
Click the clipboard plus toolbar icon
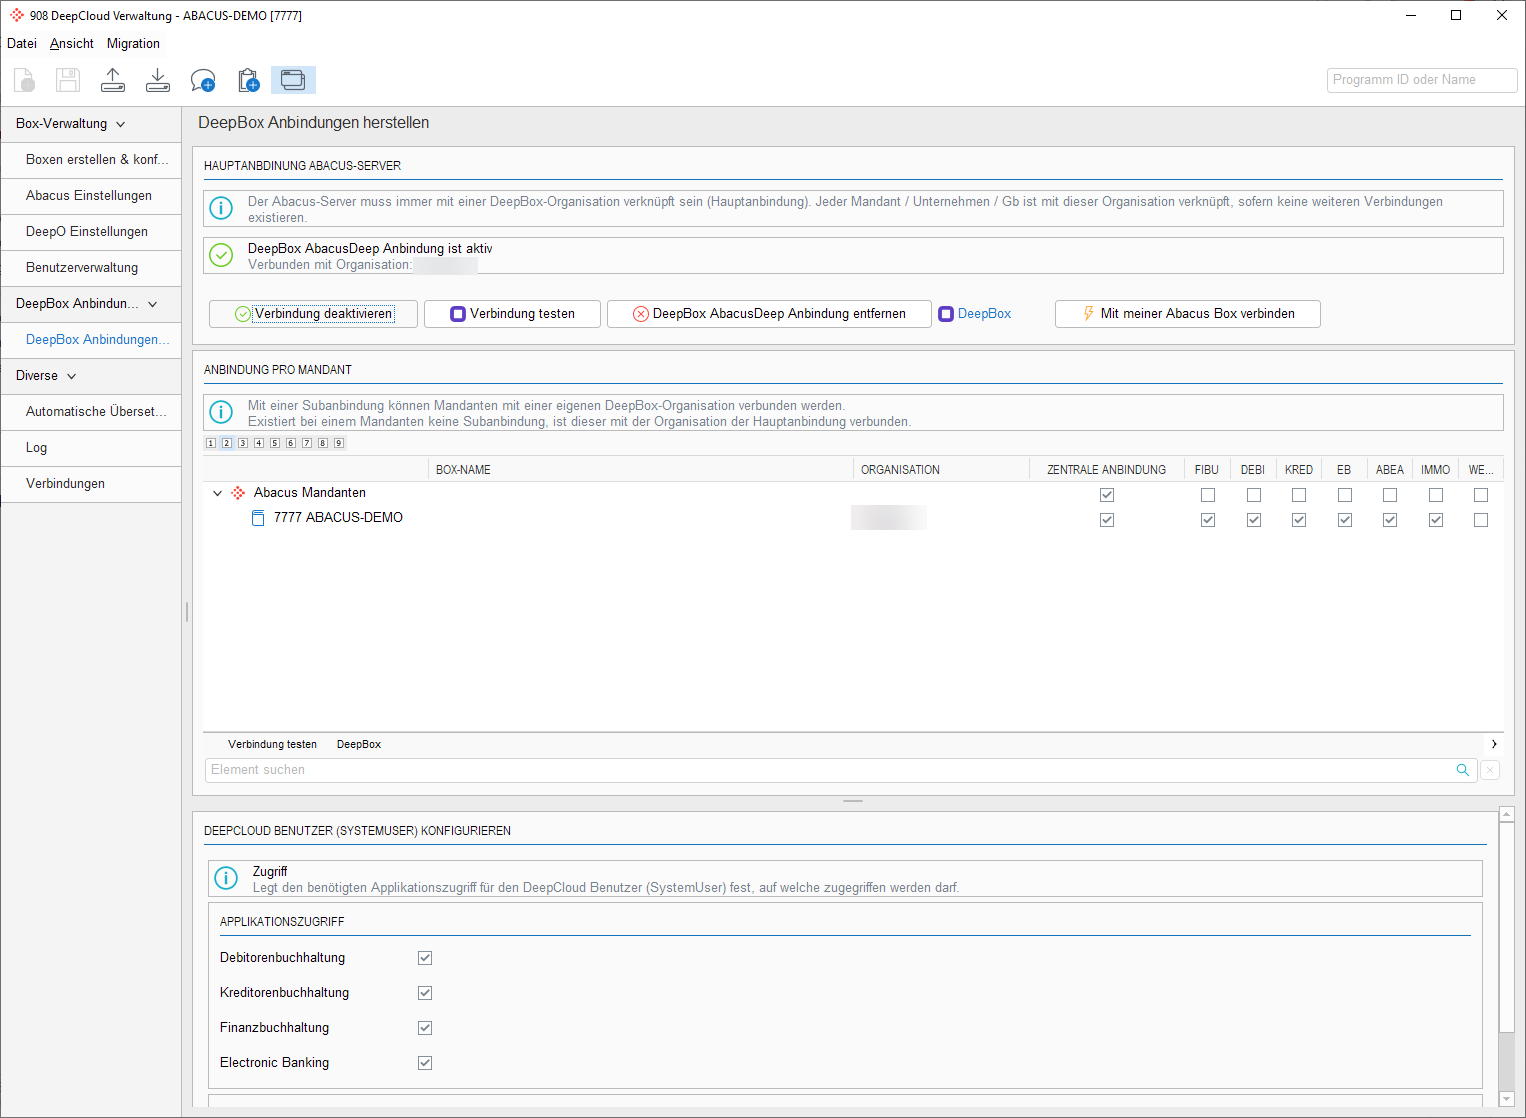tap(248, 80)
